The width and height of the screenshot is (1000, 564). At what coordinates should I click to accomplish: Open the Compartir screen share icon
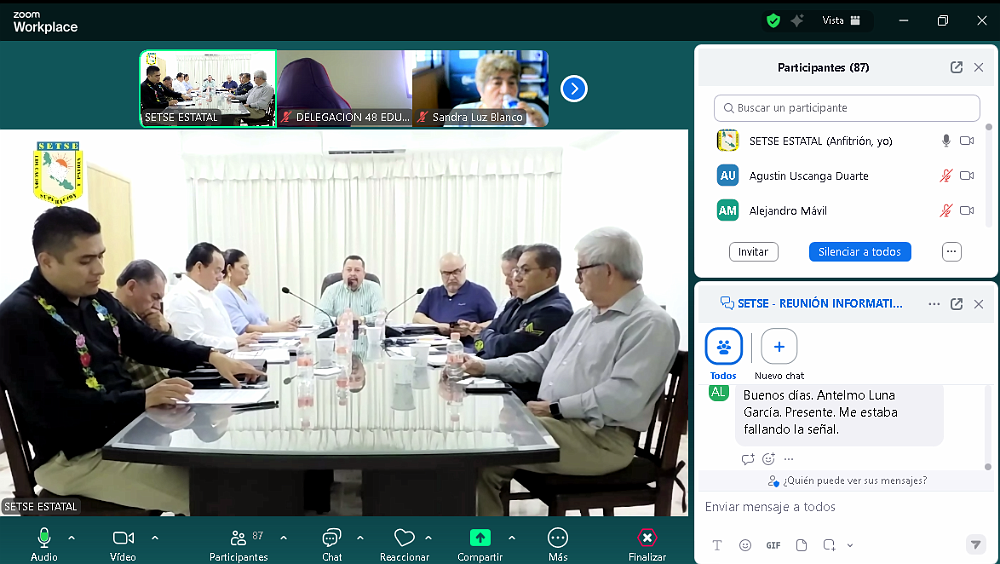pos(480,538)
